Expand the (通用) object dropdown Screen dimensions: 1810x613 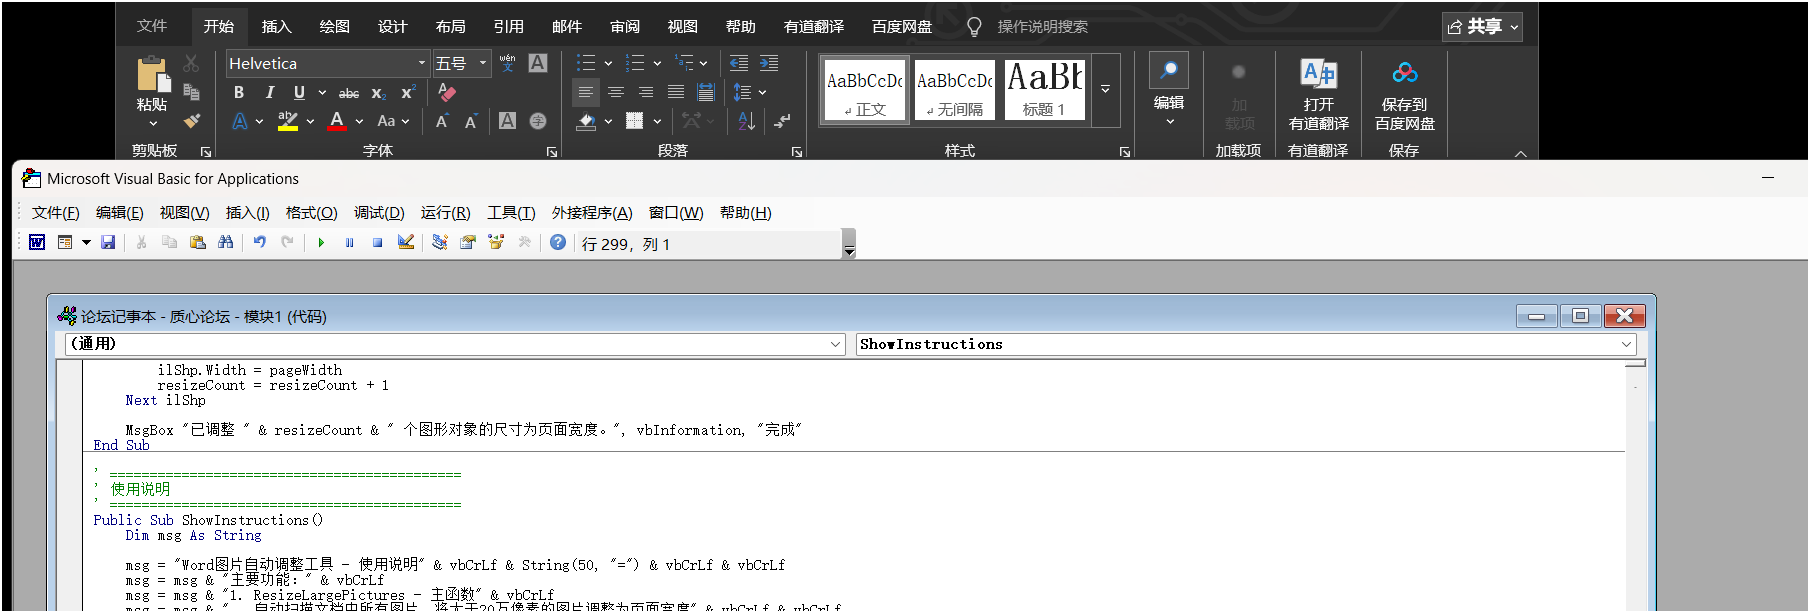[836, 344]
